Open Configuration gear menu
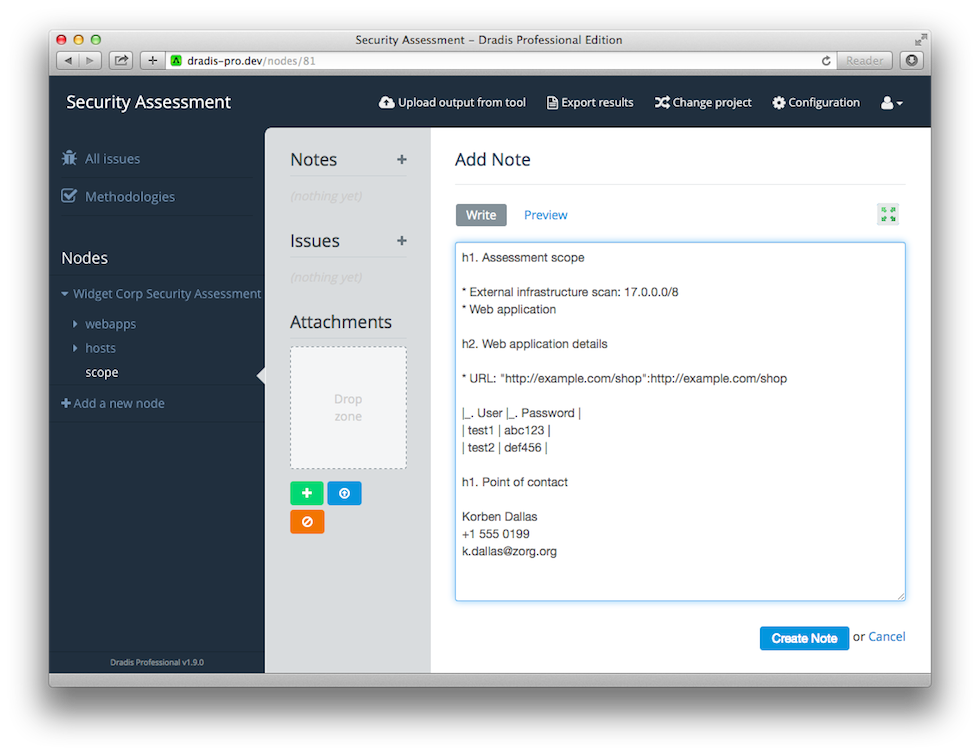980x755 pixels. [816, 102]
